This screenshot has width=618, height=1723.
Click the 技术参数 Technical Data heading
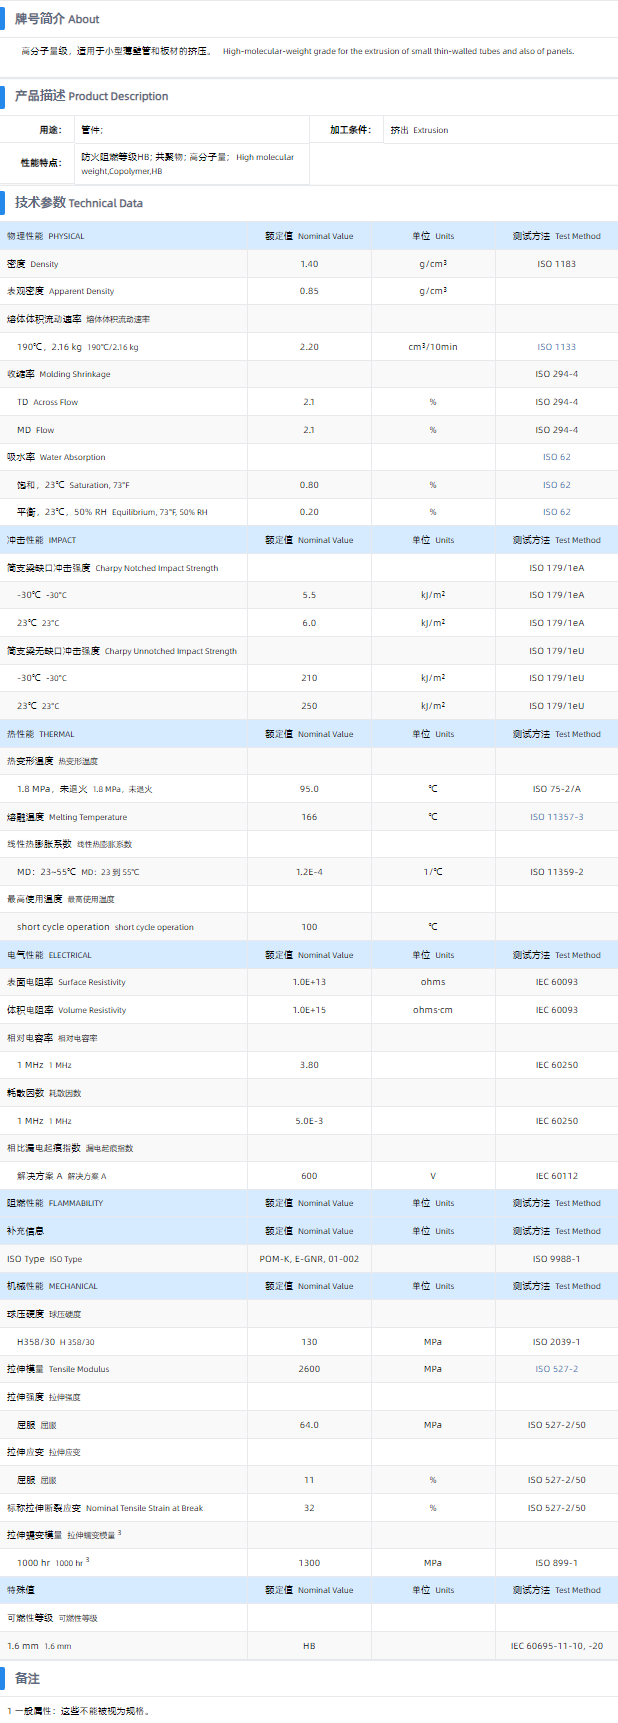(x=78, y=203)
